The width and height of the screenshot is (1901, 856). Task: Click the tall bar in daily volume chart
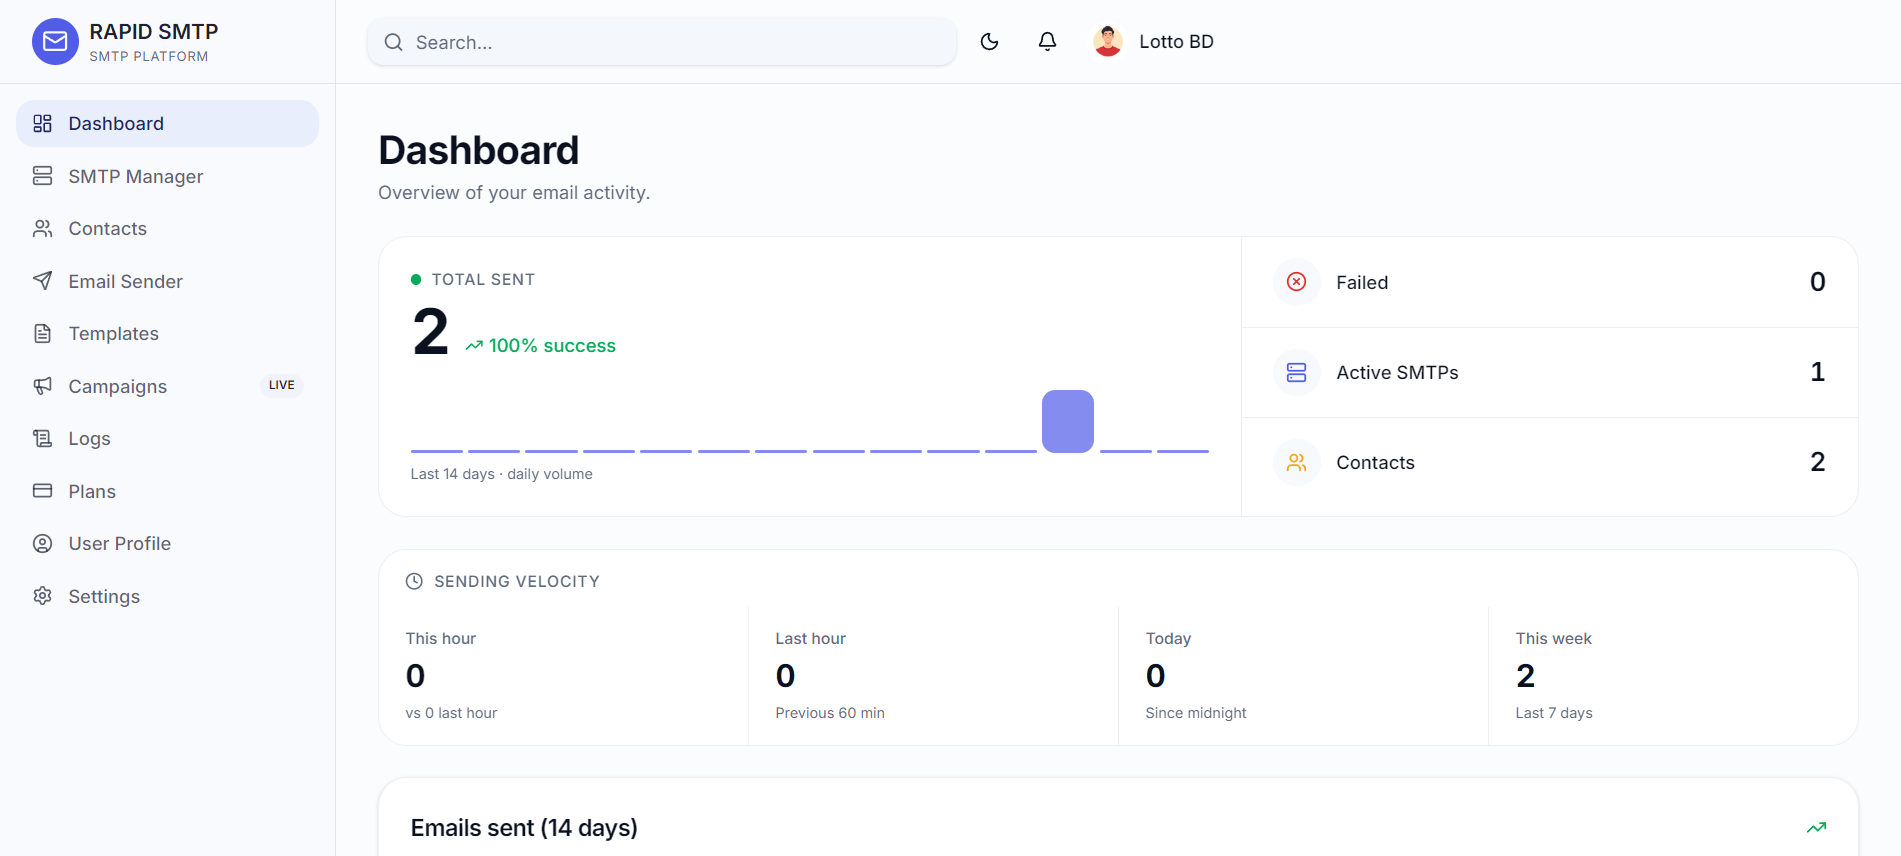tap(1068, 421)
